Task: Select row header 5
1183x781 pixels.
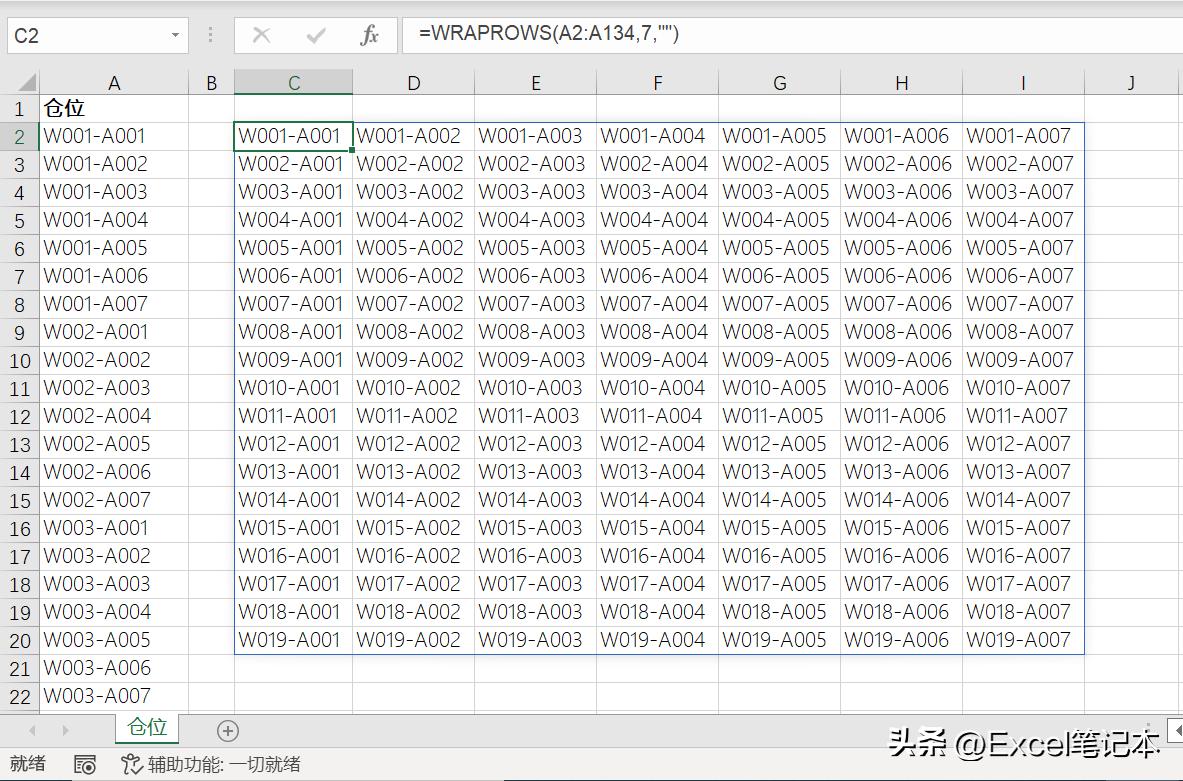Action: [21, 220]
